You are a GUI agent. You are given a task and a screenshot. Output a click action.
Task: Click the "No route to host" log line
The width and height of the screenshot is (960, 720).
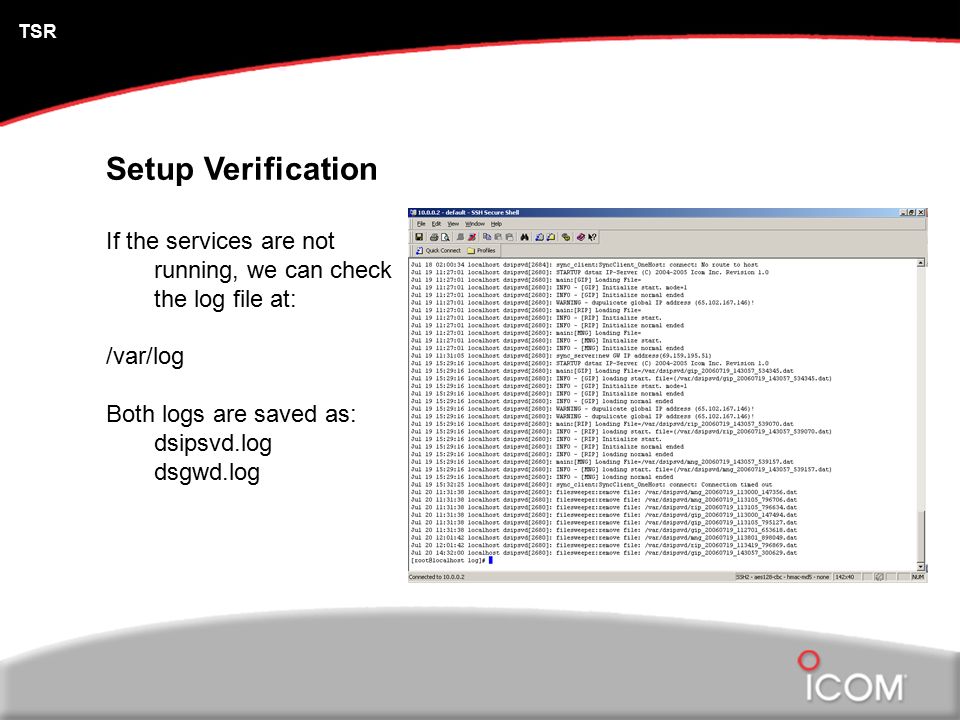coord(584,264)
